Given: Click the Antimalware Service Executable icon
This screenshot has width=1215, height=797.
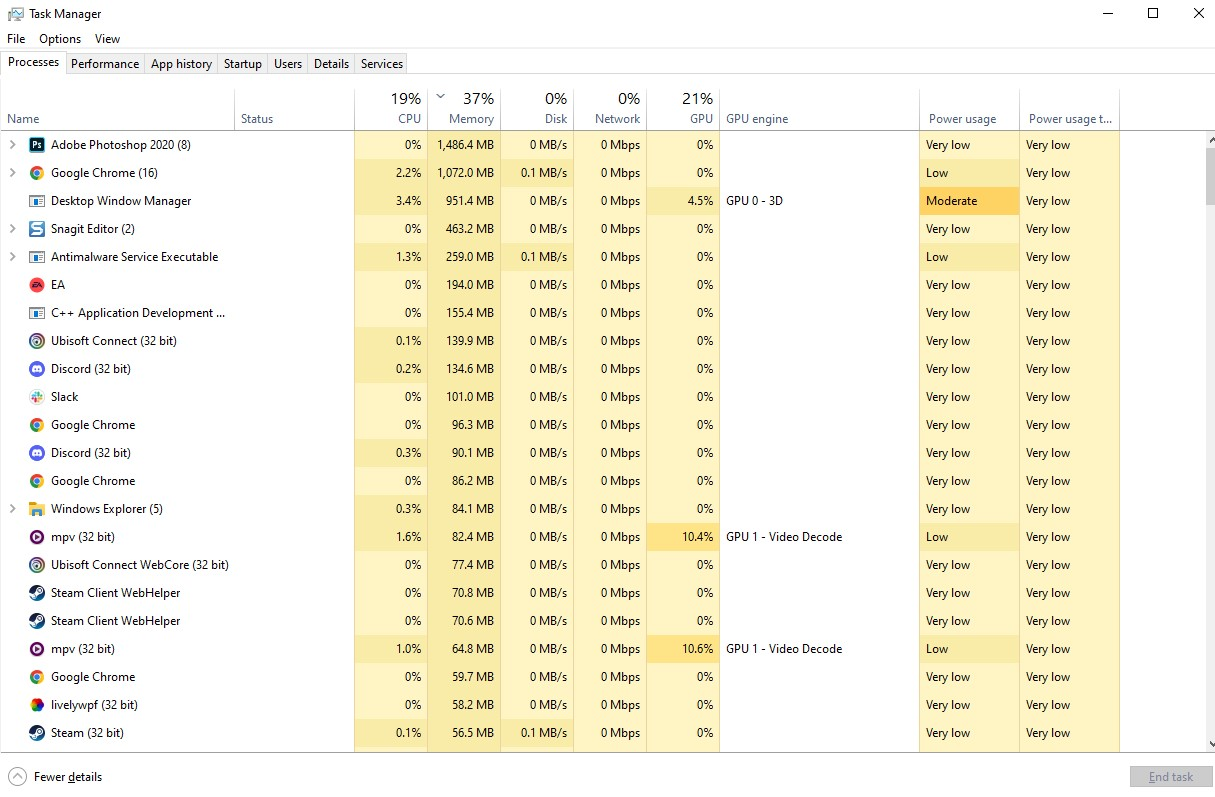Looking at the screenshot, I should coord(37,257).
